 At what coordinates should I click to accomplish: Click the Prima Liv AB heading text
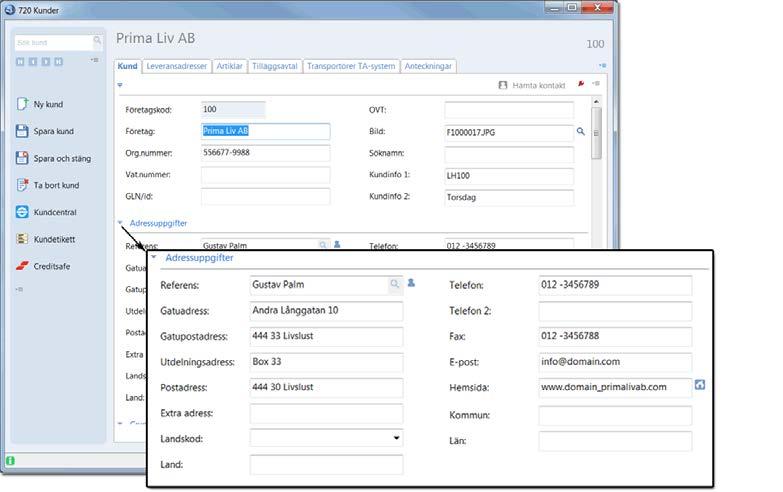(x=155, y=38)
